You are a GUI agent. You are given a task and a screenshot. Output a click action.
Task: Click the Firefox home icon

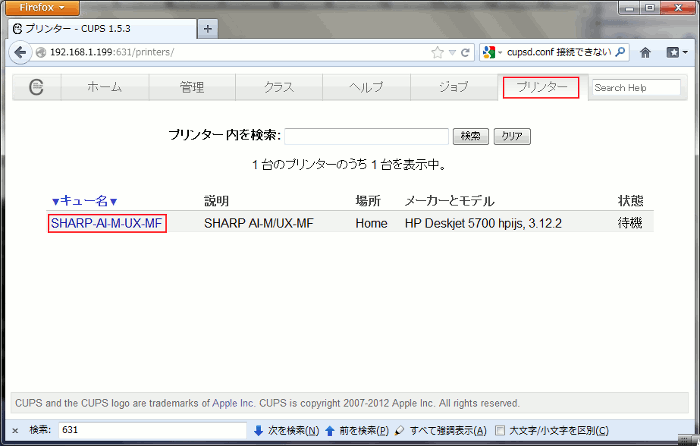647,52
